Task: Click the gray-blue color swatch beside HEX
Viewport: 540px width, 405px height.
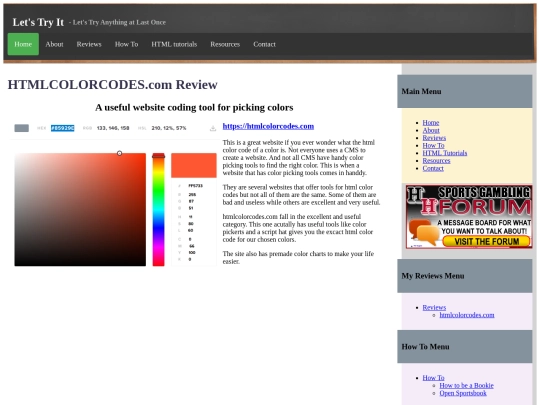Action: (21, 128)
